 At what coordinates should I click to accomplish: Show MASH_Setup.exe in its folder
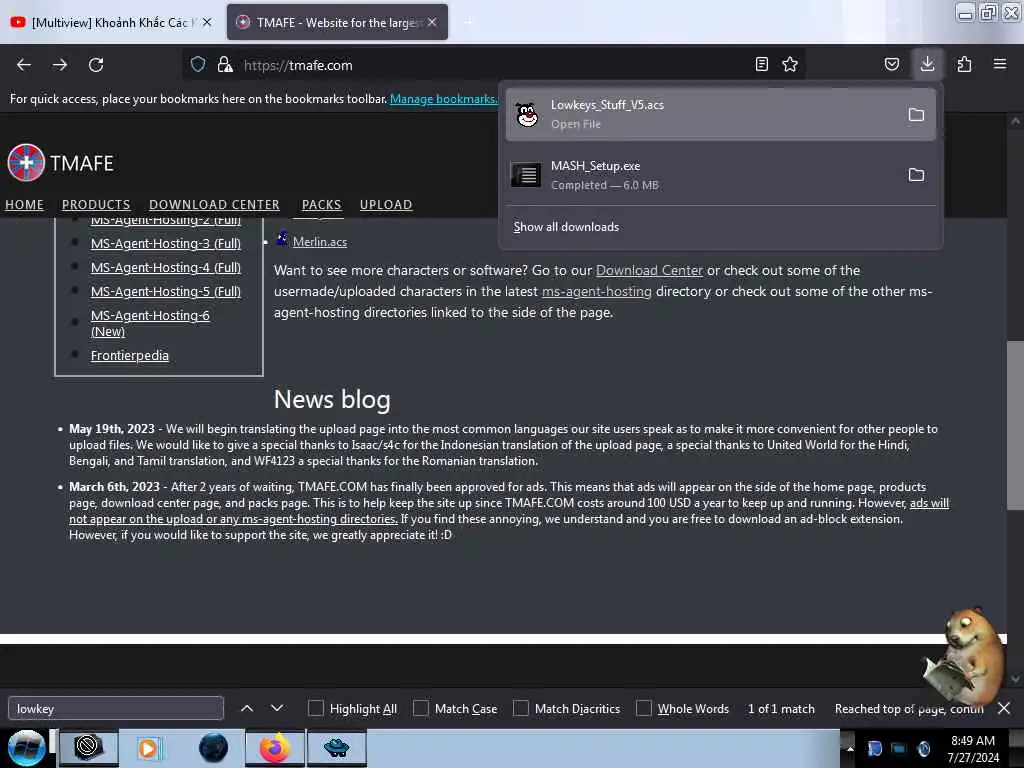click(916, 175)
